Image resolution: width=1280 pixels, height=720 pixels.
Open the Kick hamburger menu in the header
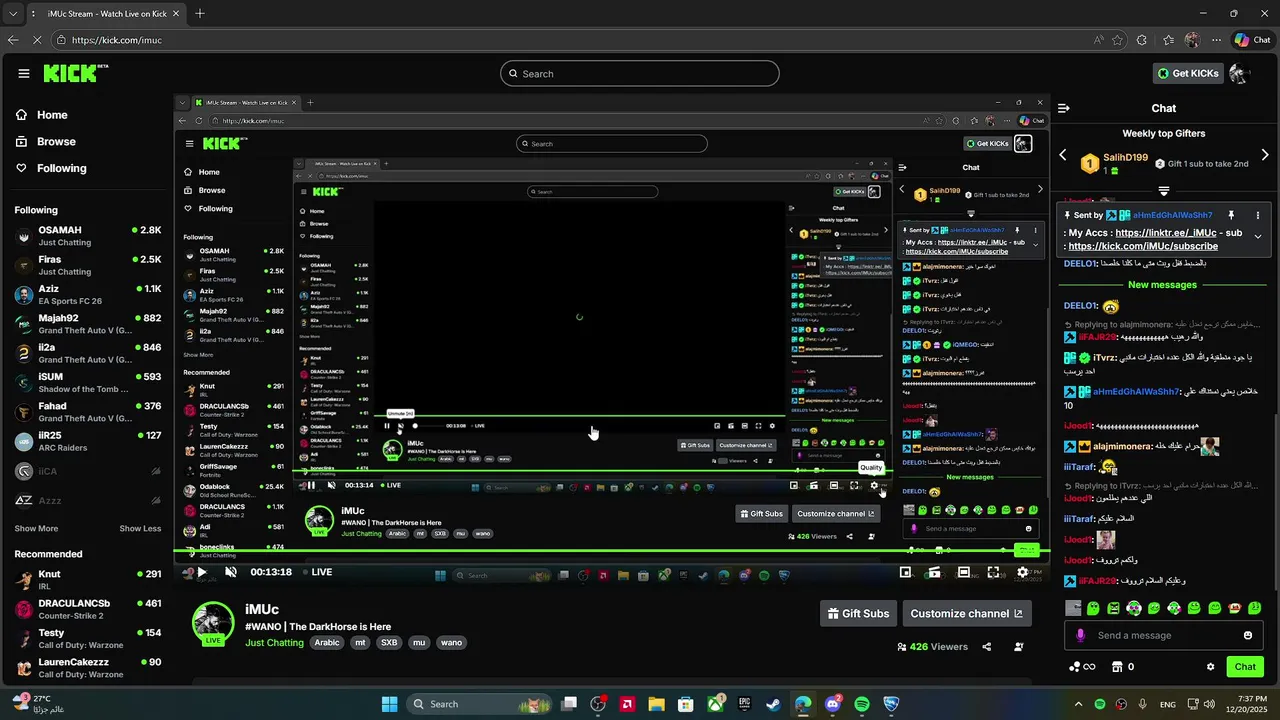(24, 73)
